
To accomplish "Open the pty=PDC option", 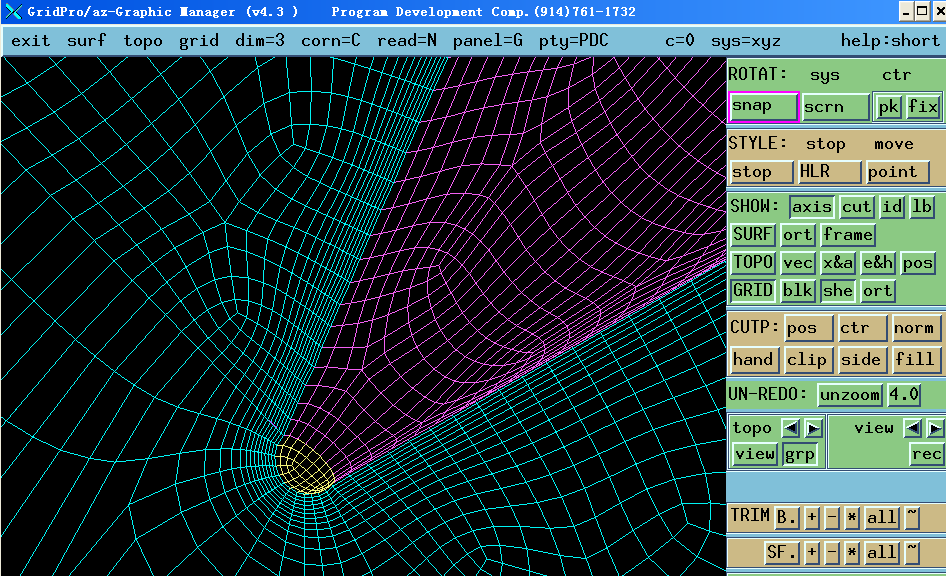I will [573, 41].
